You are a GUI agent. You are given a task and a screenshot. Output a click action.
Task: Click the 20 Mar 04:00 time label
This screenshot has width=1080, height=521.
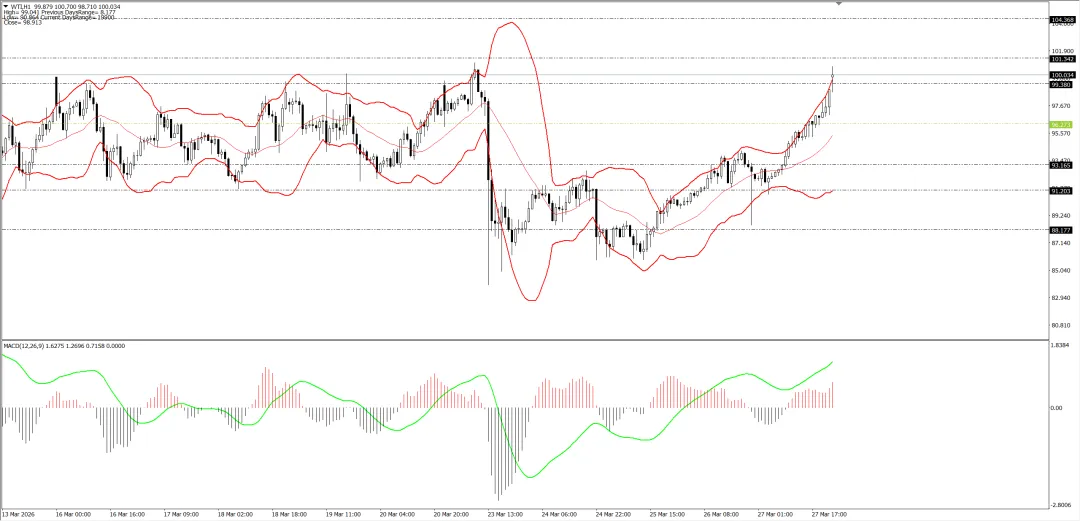tap(397, 514)
